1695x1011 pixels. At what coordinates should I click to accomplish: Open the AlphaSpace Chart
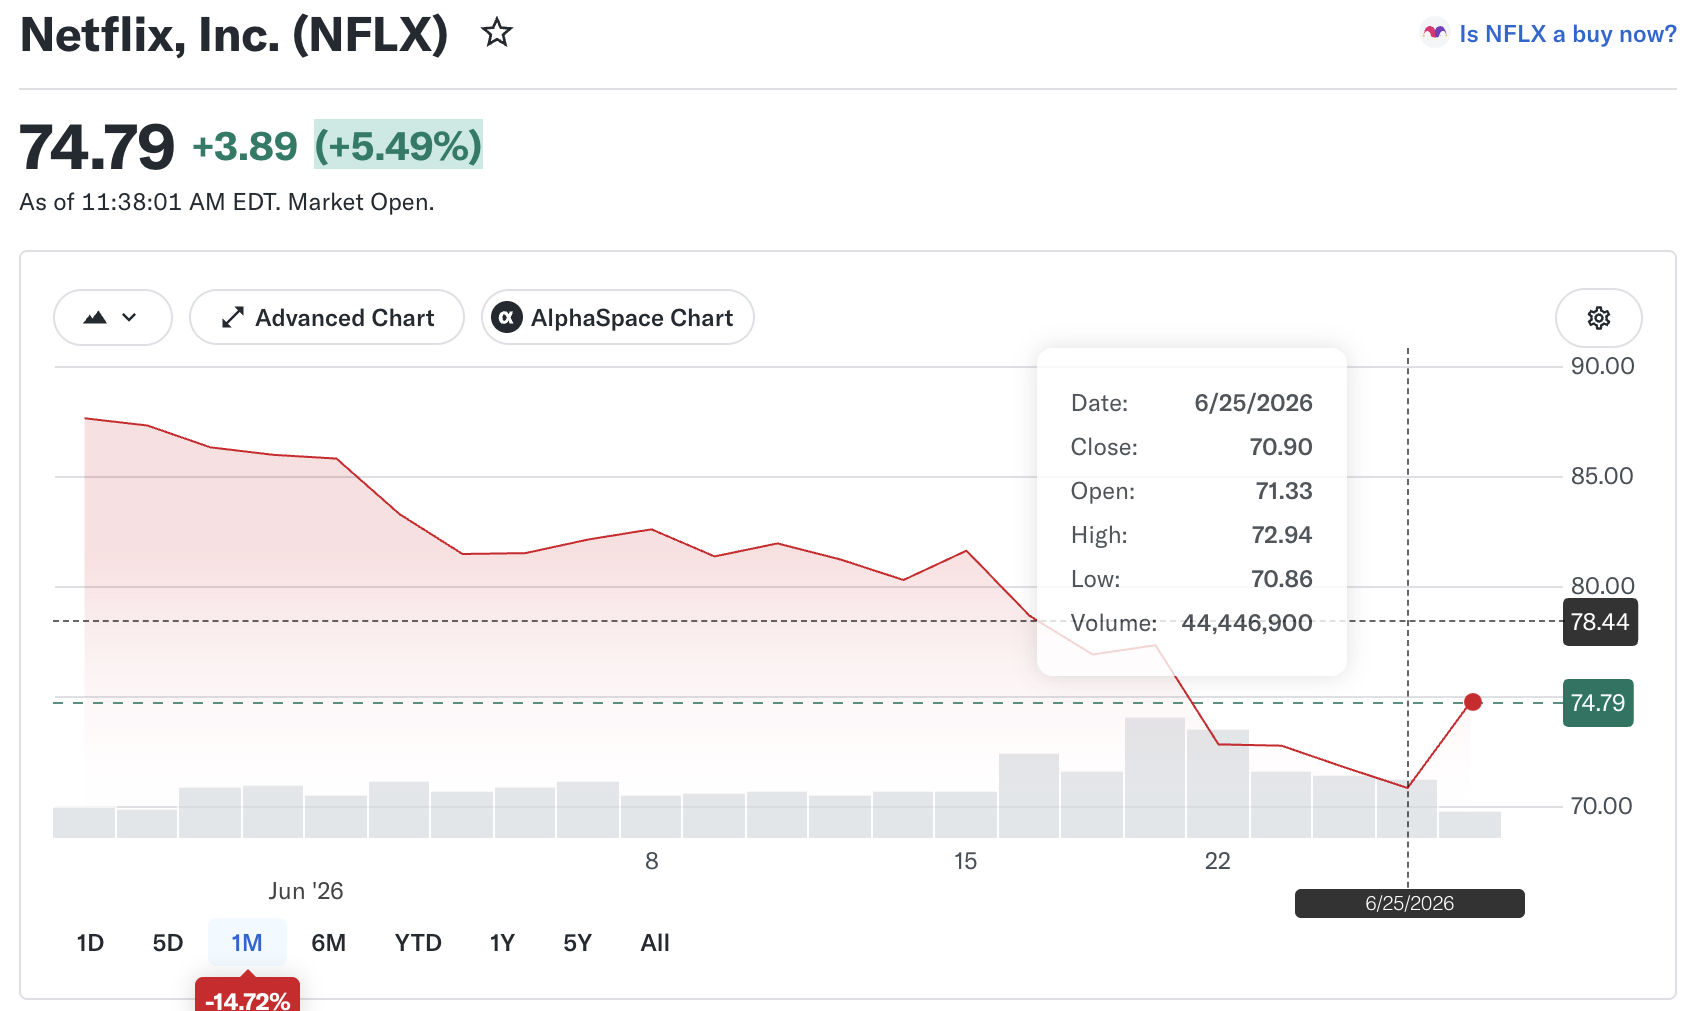coord(618,318)
